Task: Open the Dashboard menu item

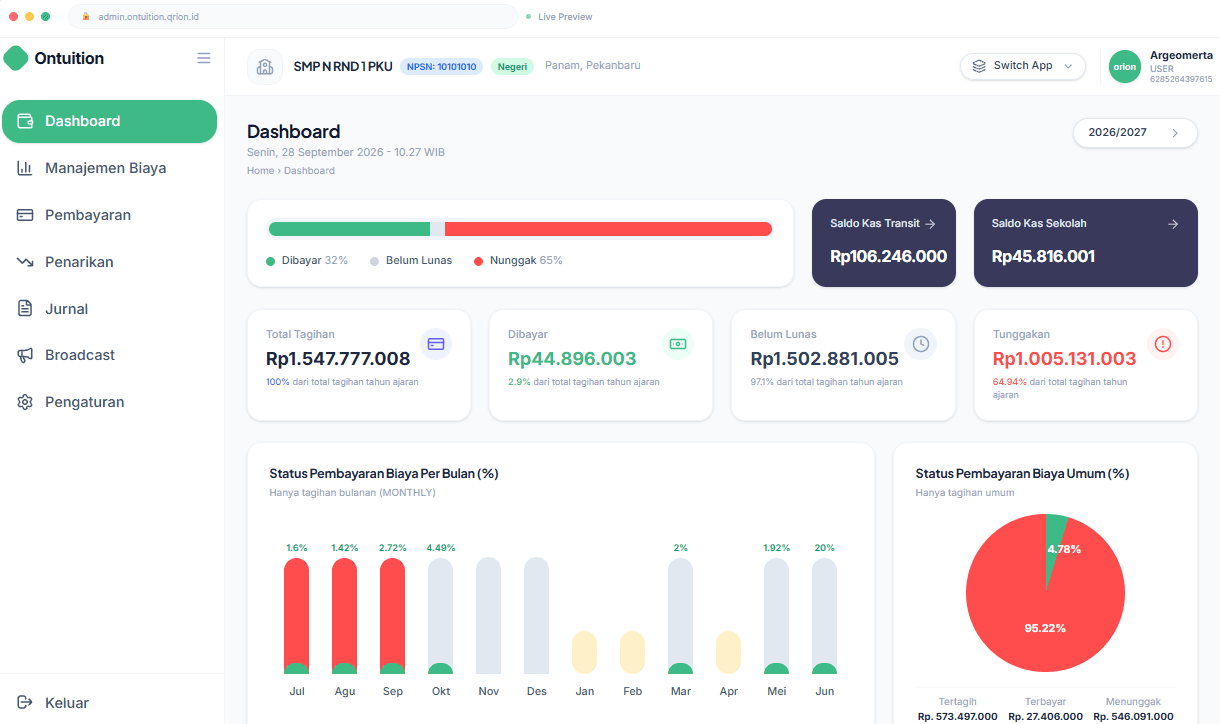Action: 109,121
